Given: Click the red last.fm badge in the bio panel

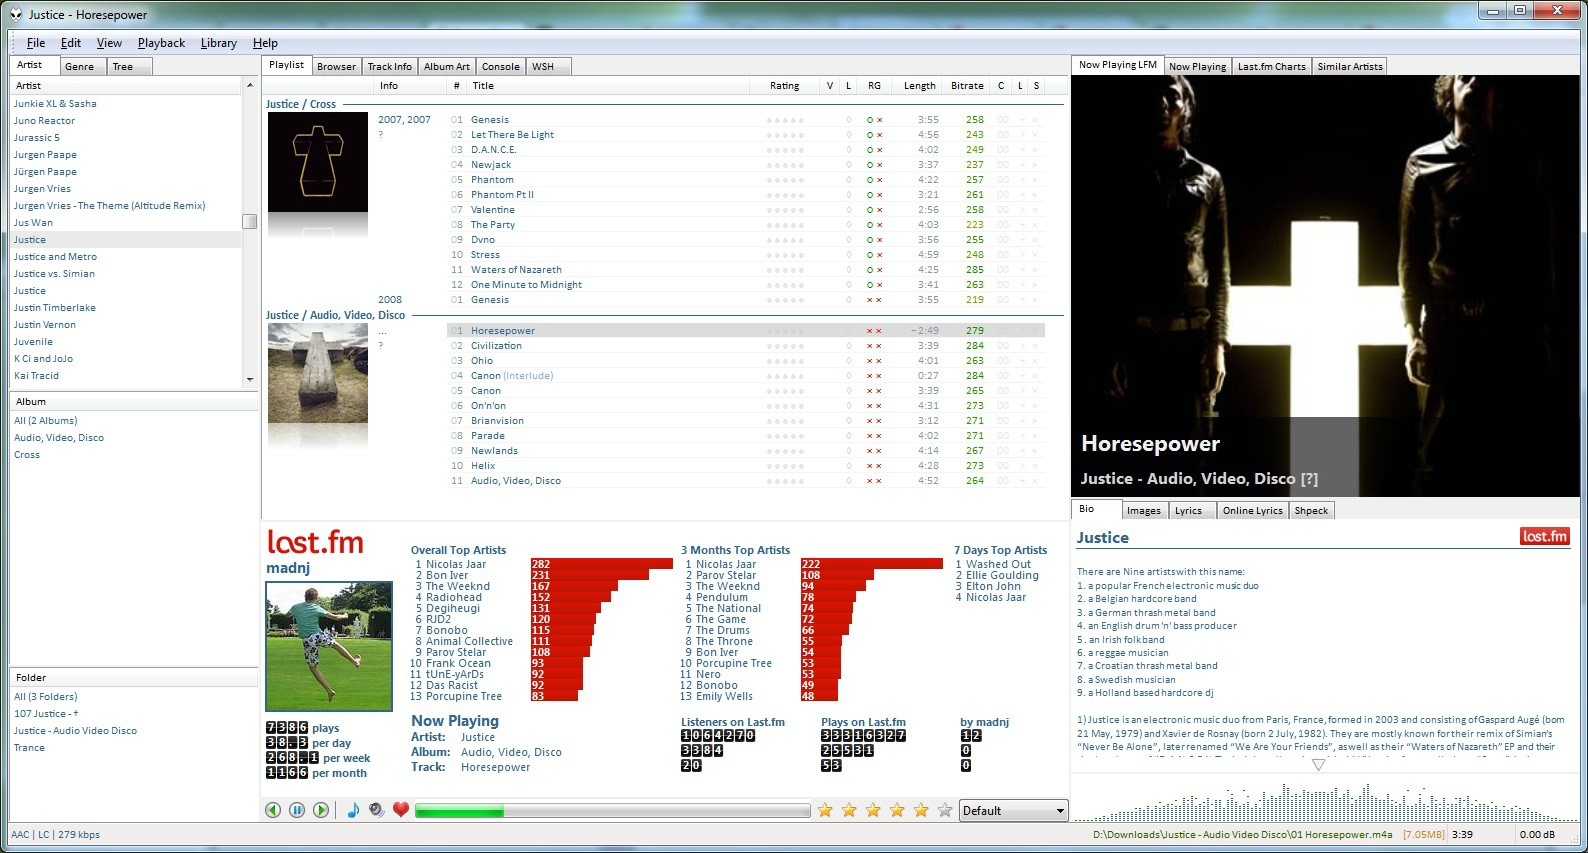Looking at the screenshot, I should pos(1545,537).
